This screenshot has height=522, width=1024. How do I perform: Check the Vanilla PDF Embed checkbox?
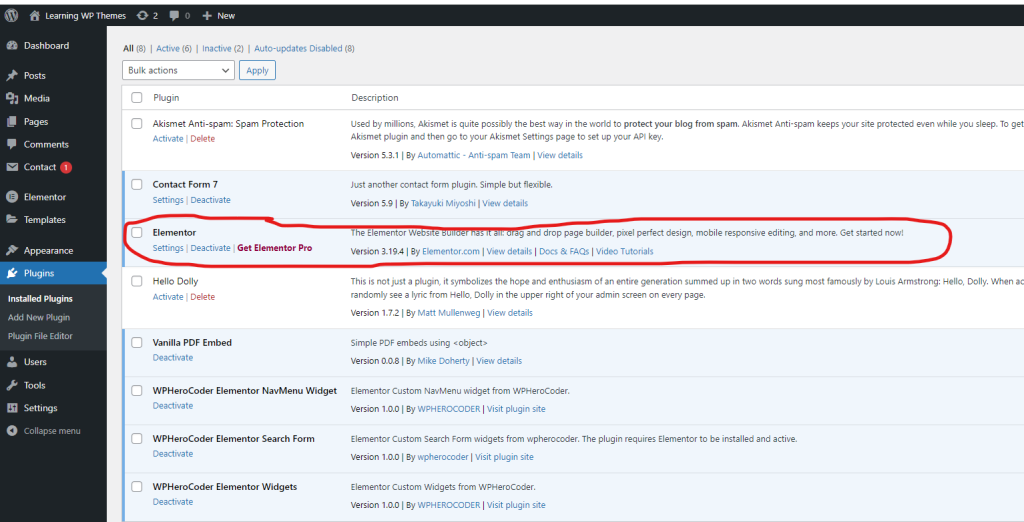(x=136, y=342)
